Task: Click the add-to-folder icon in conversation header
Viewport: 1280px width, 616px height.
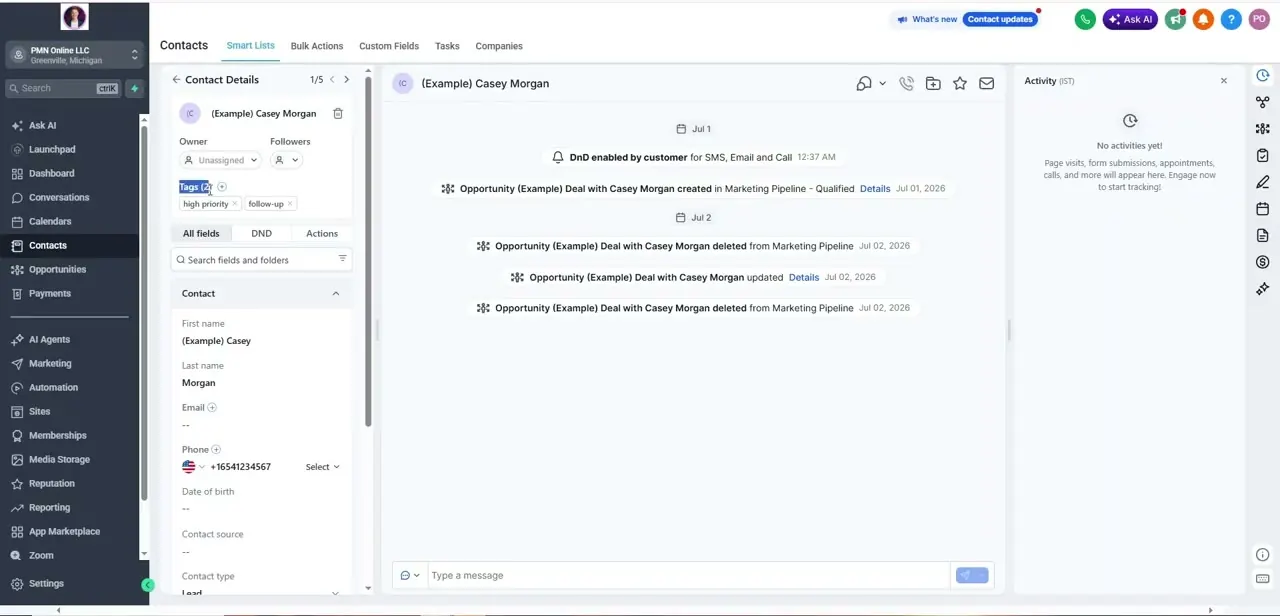Action: coord(933,84)
